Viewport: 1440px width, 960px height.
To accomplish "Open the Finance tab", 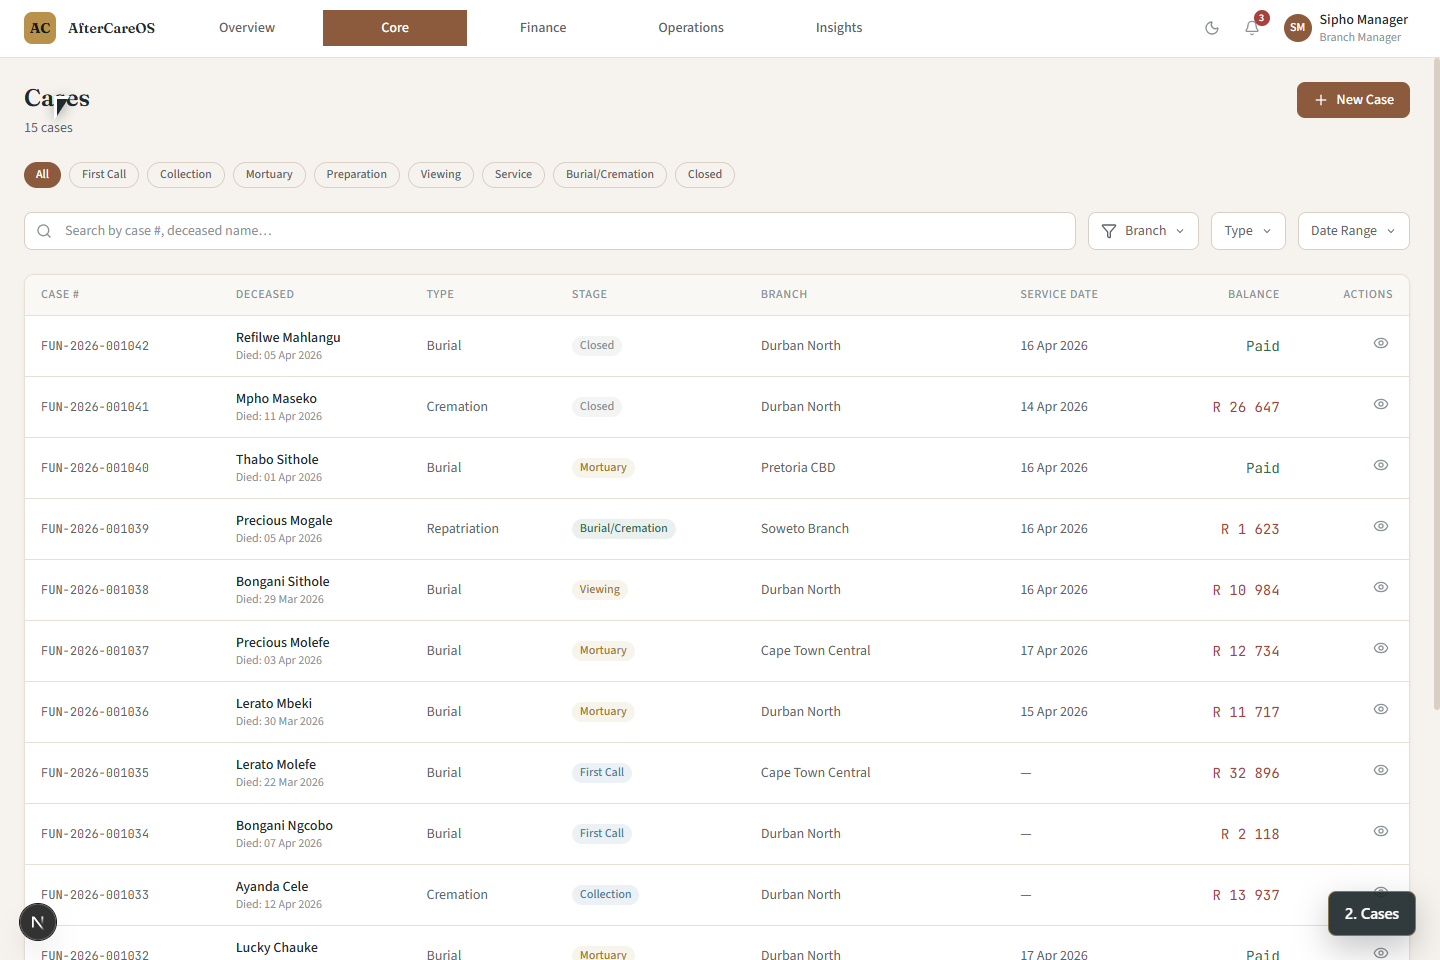I will 543,28.
